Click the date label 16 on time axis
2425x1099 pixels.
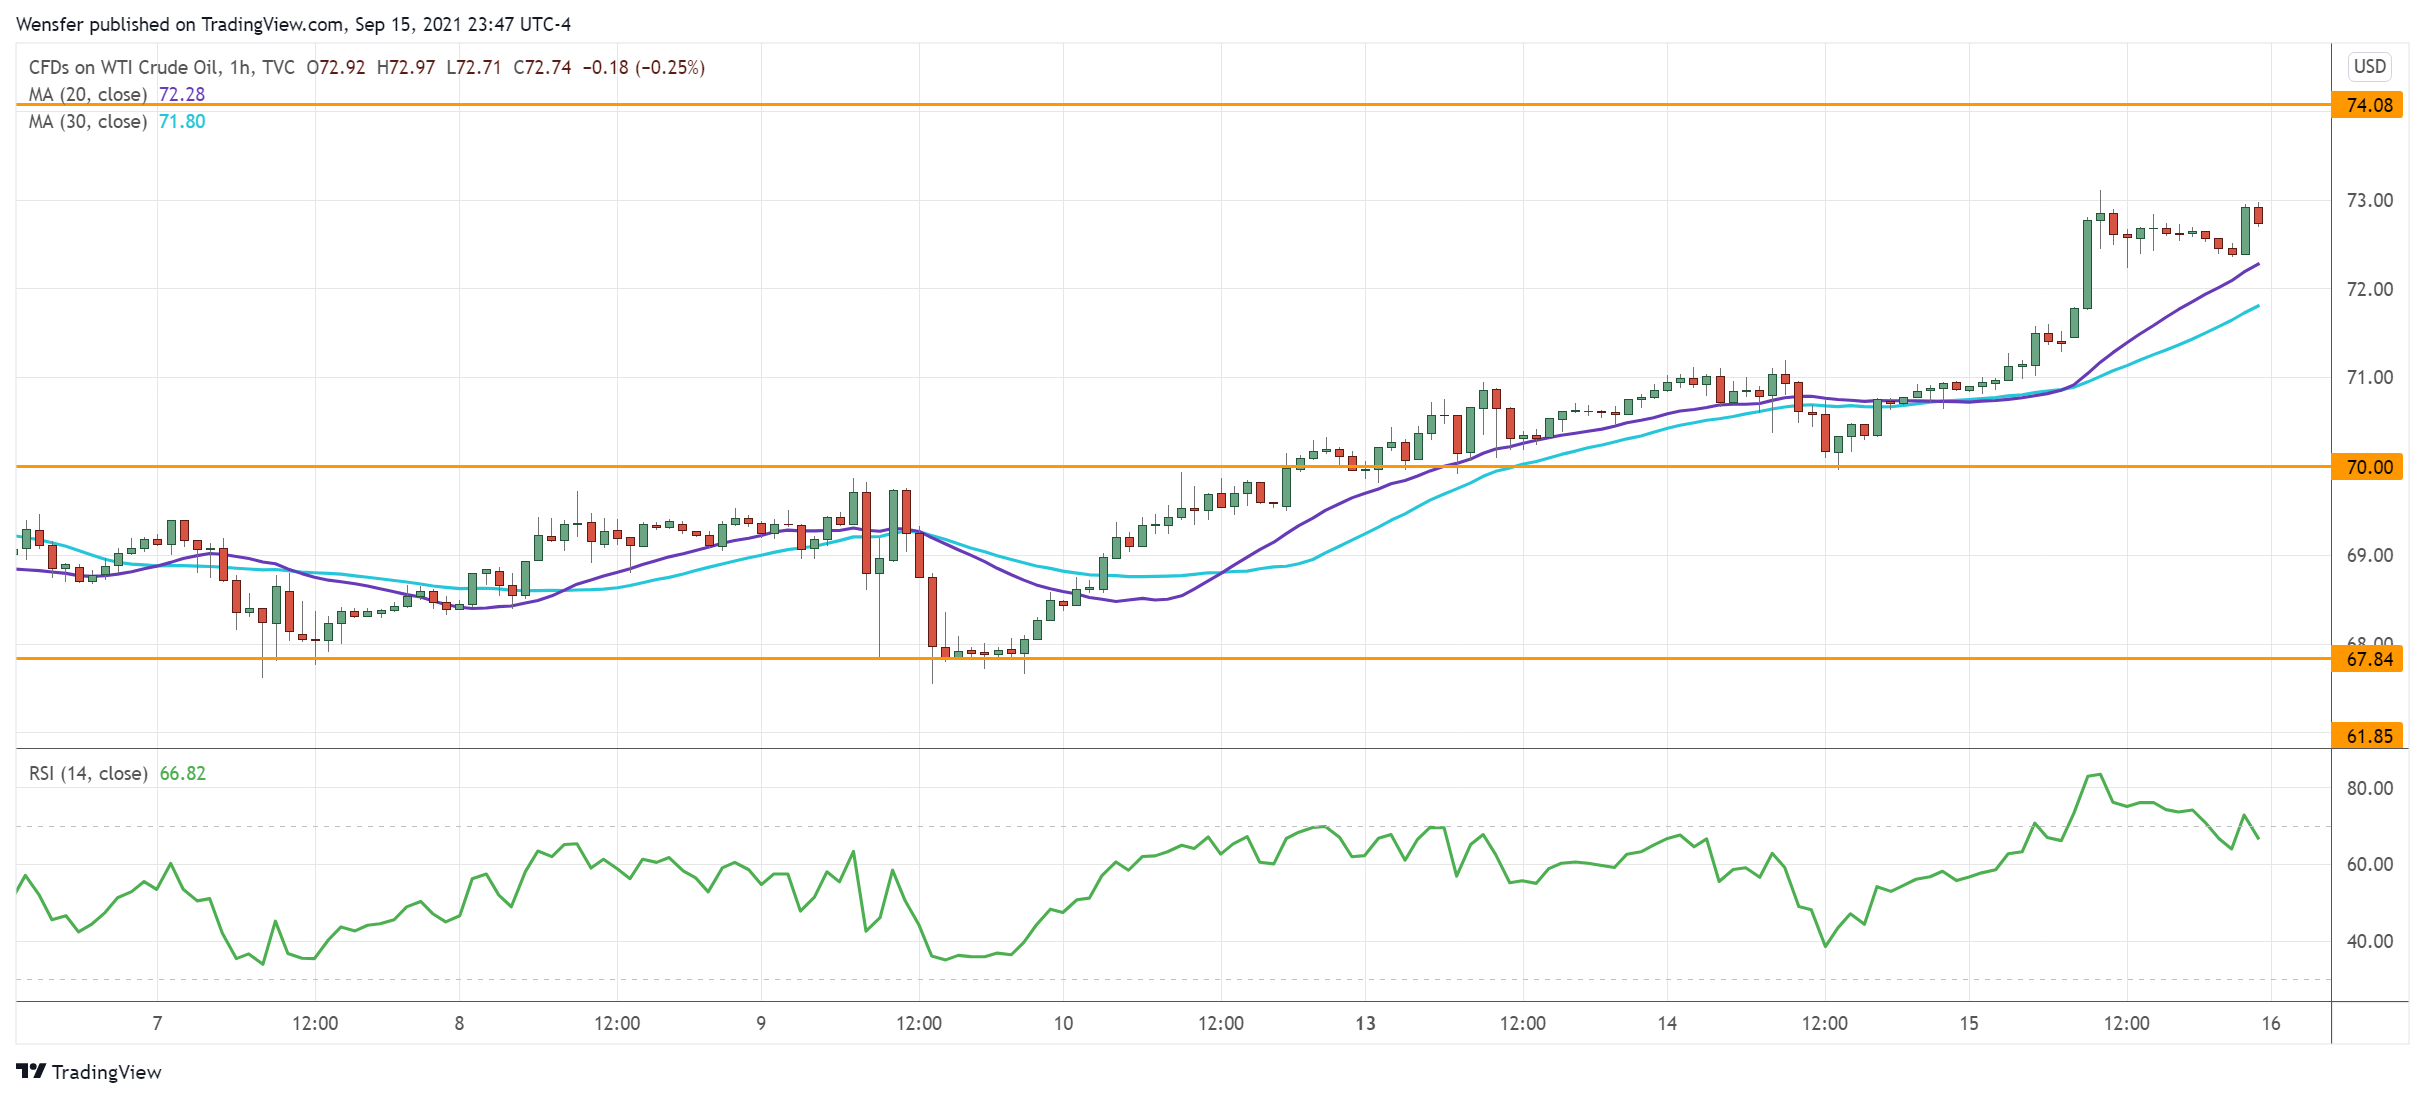tap(2271, 1023)
